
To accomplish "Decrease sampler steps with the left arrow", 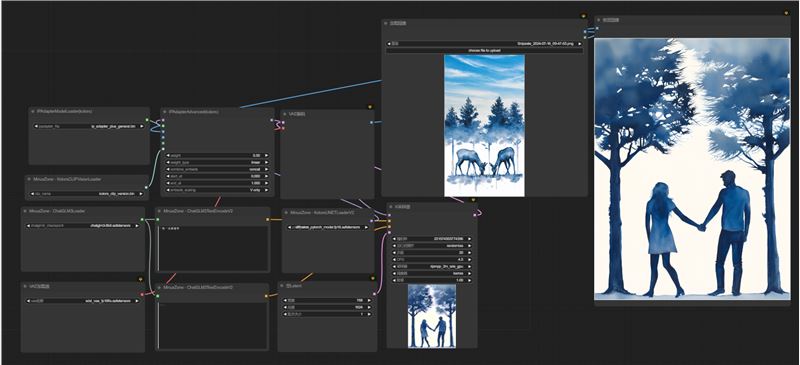I will pyautogui.click(x=395, y=252).
